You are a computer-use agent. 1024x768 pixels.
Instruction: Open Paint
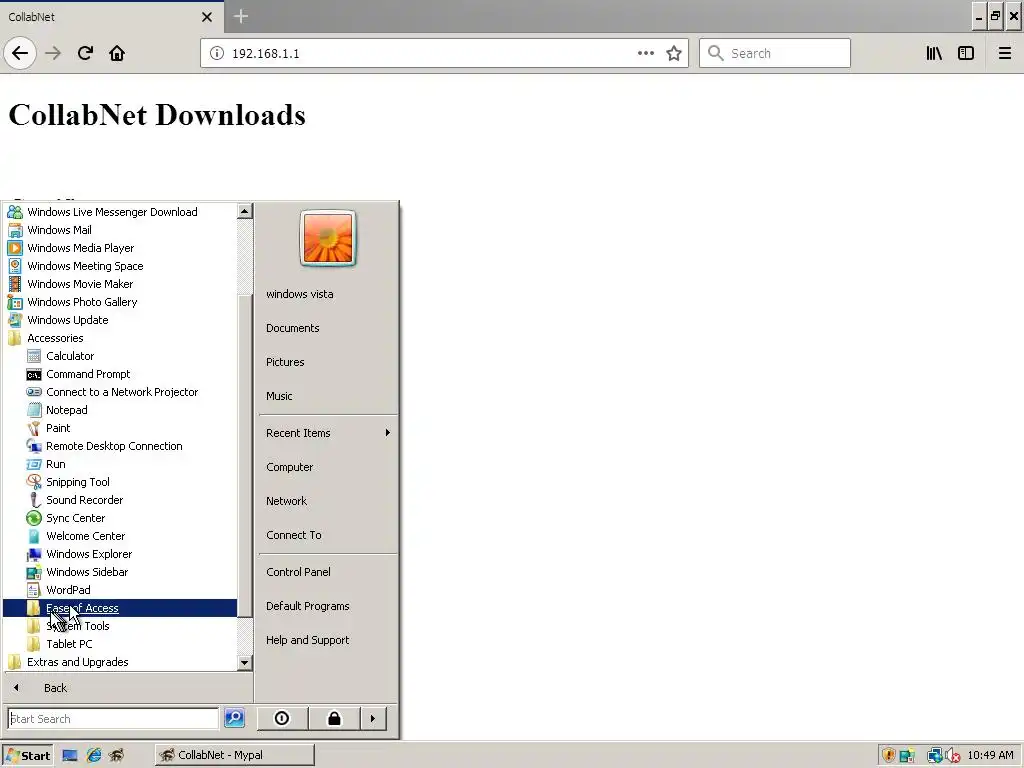(x=120, y=428)
